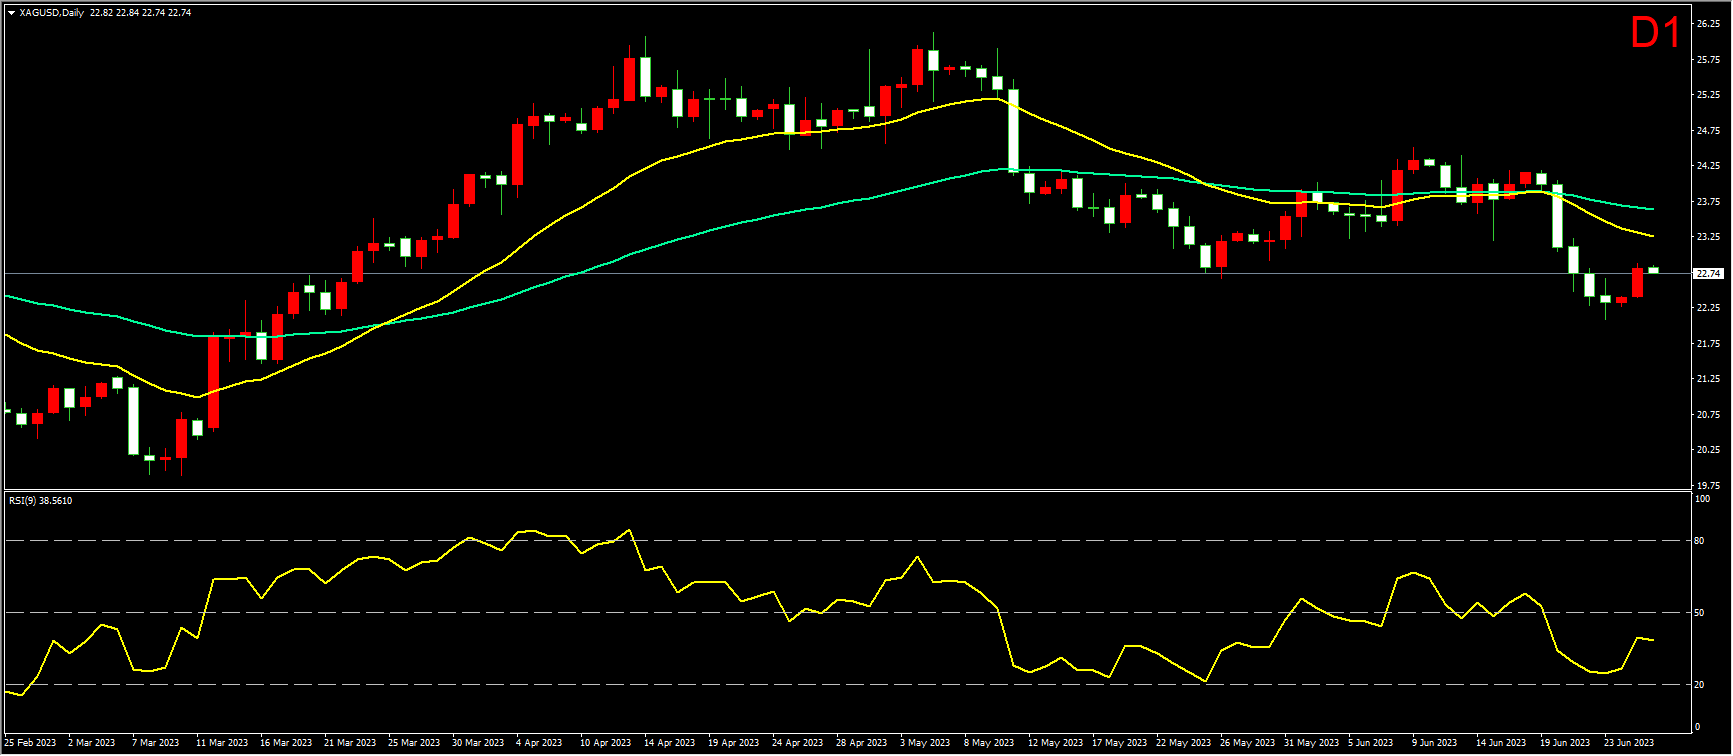Click the 30 Mar 2023 date label
The height and width of the screenshot is (756, 1733).
click(x=478, y=743)
